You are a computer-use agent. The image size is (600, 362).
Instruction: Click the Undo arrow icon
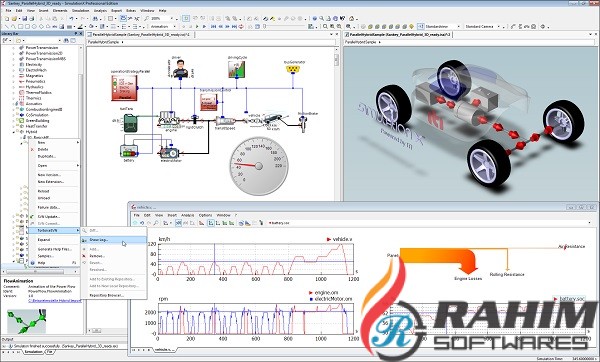72,18
